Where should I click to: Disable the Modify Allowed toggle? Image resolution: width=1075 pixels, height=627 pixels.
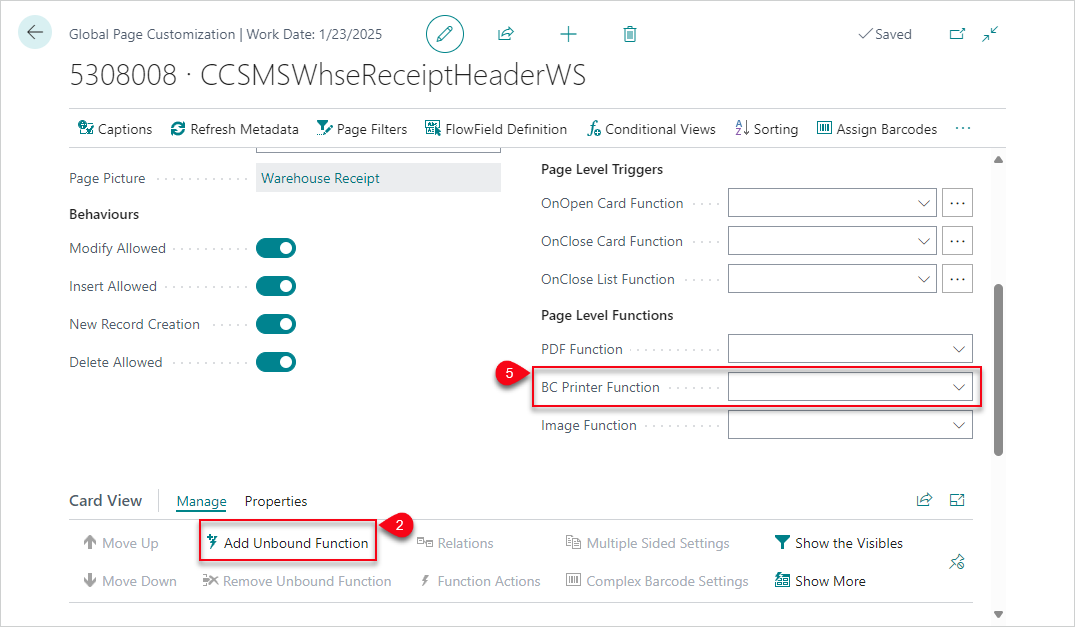pos(275,247)
